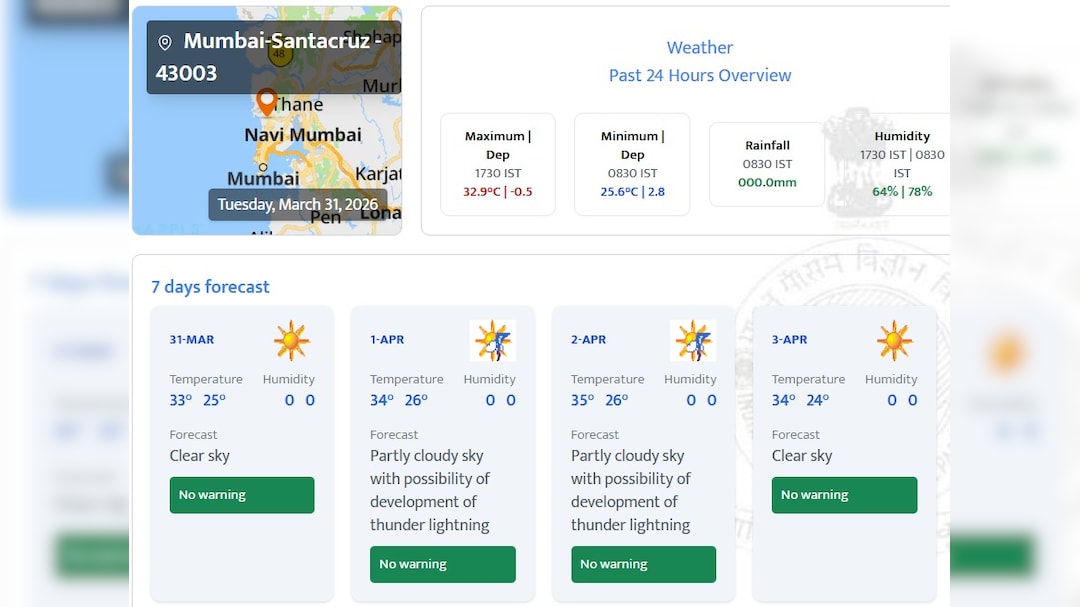Click the Past 24 Hours Overview title
Viewport: 1080px width, 607px height.
pos(699,75)
